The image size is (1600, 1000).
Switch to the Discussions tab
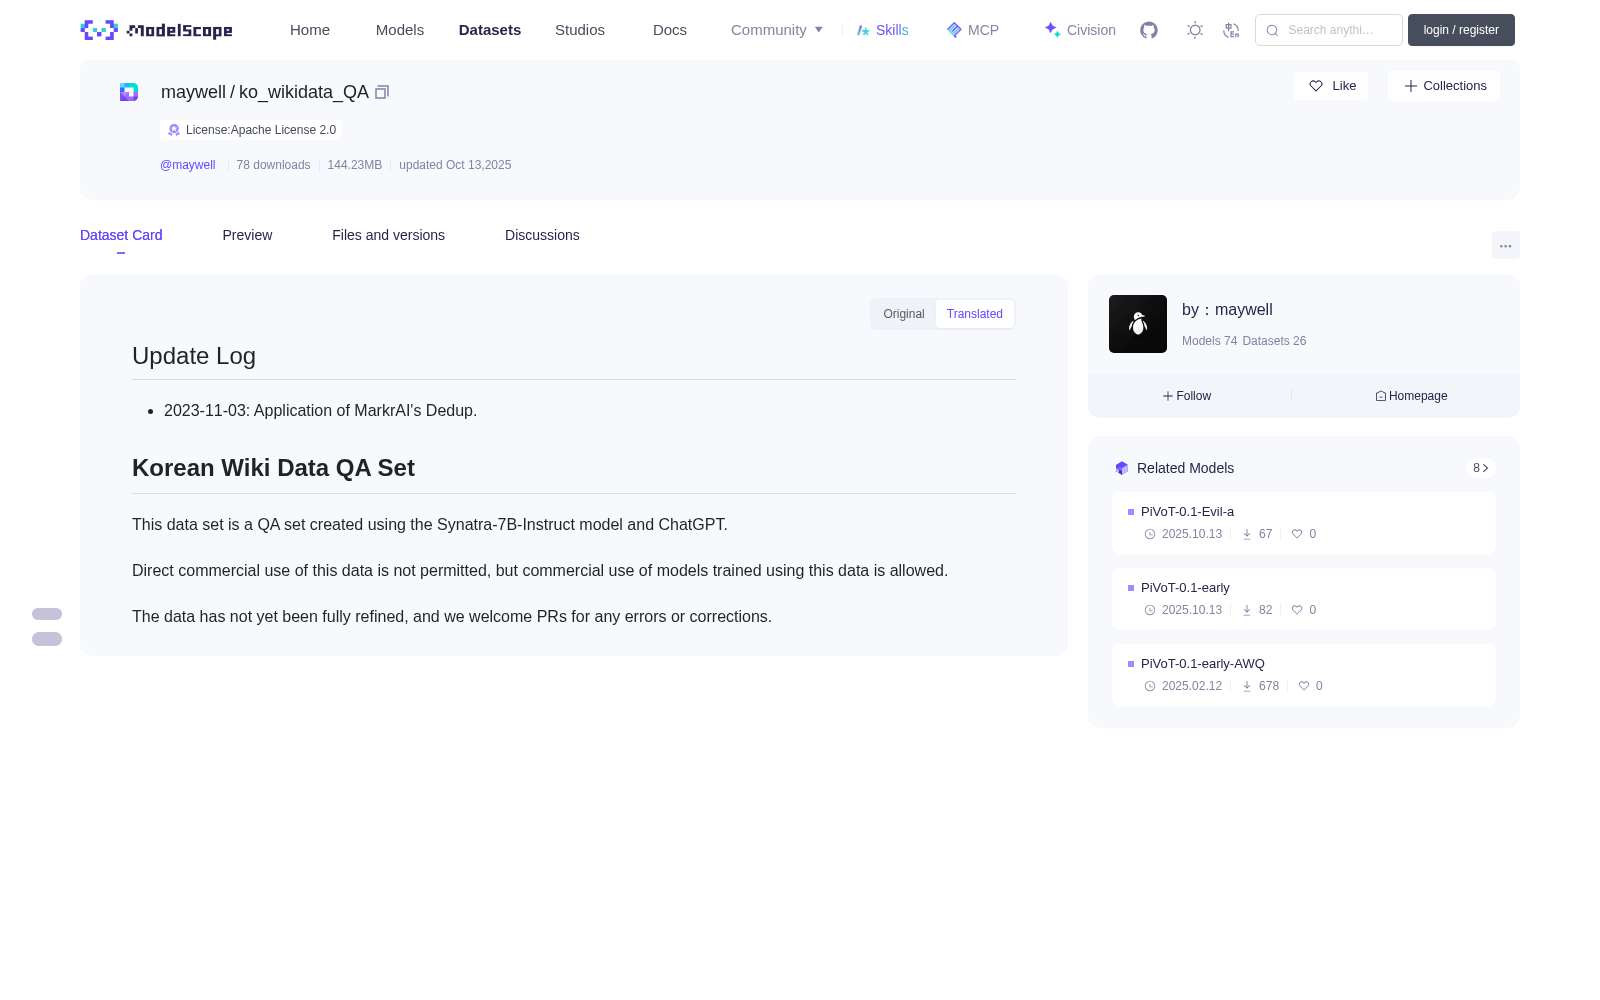tap(542, 235)
